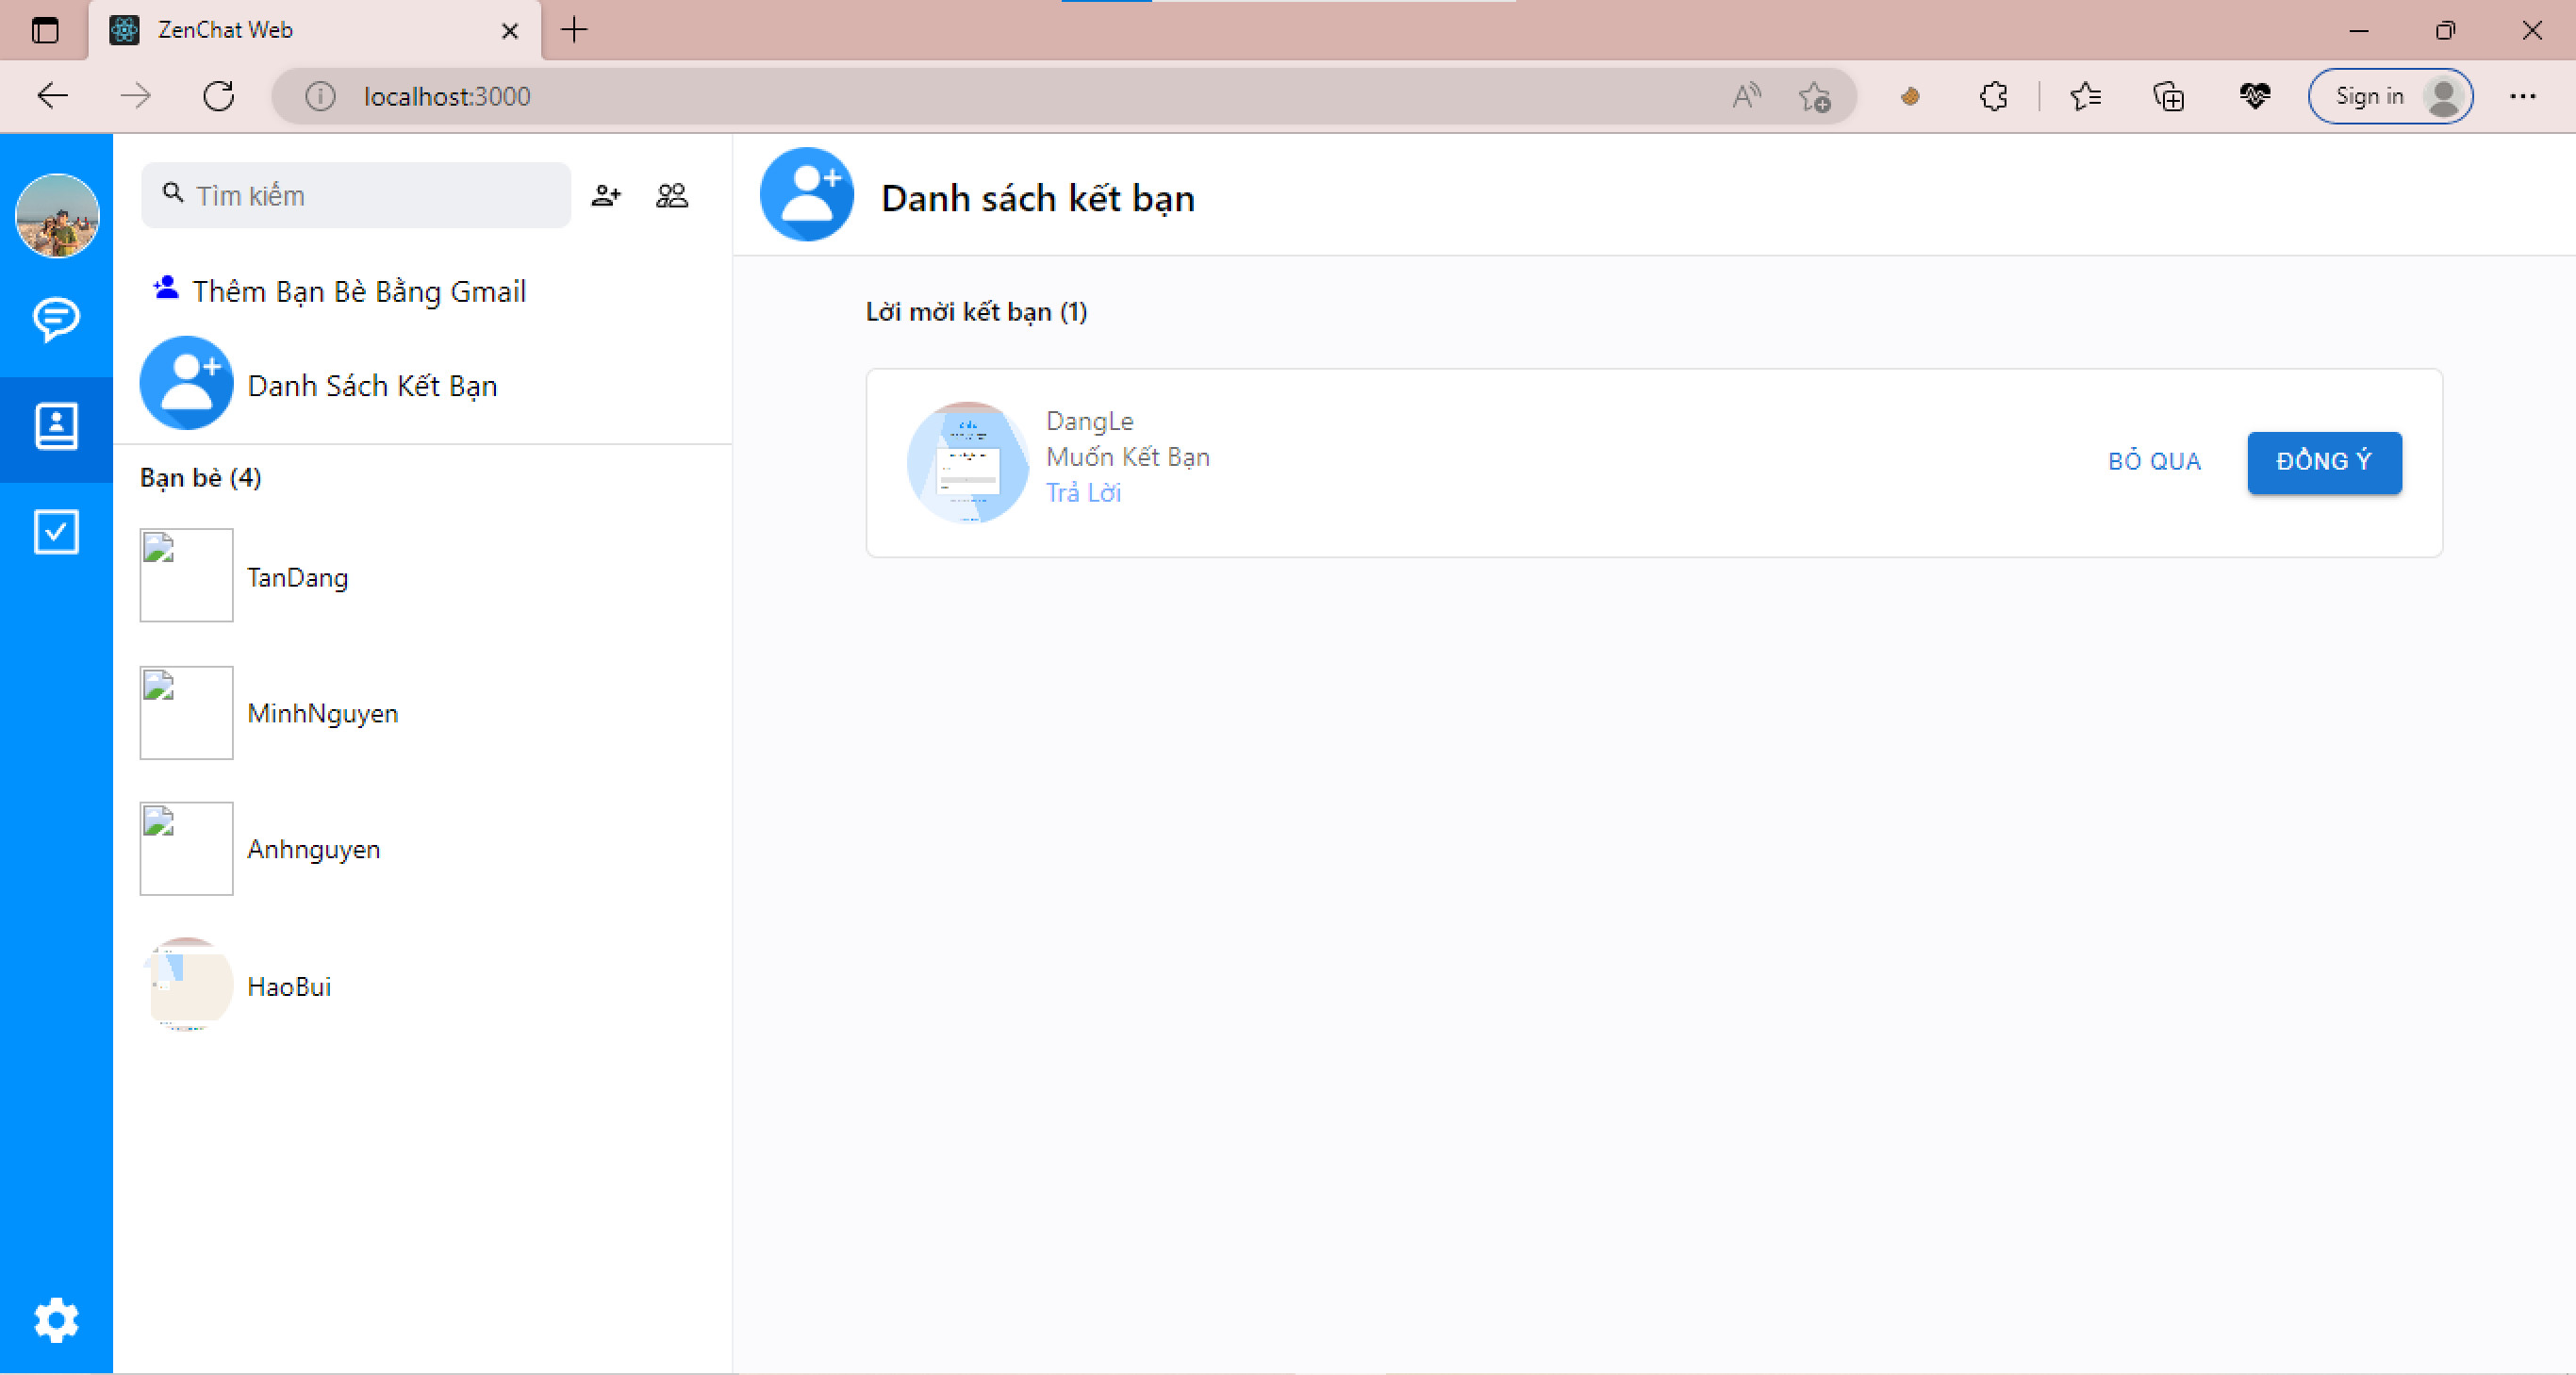Select friend HaoBui from the list
2576x1375 pixels.
click(290, 986)
